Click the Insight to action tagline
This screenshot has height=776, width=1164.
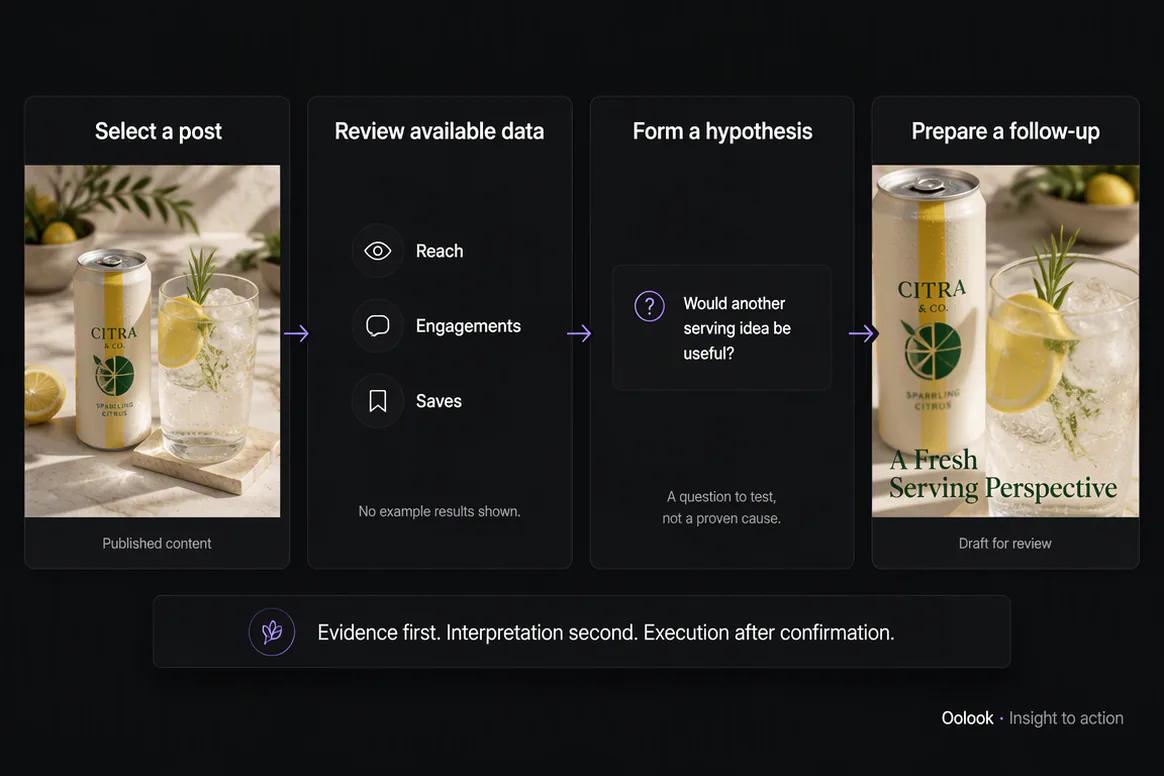tap(1066, 718)
